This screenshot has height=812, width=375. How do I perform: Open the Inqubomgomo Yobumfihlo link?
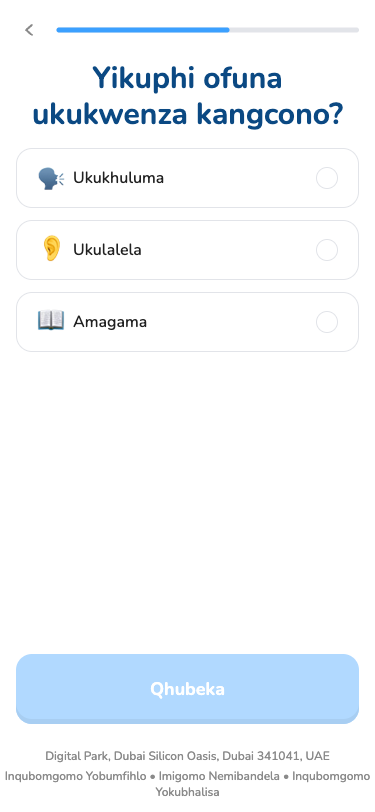pyautogui.click(x=76, y=776)
